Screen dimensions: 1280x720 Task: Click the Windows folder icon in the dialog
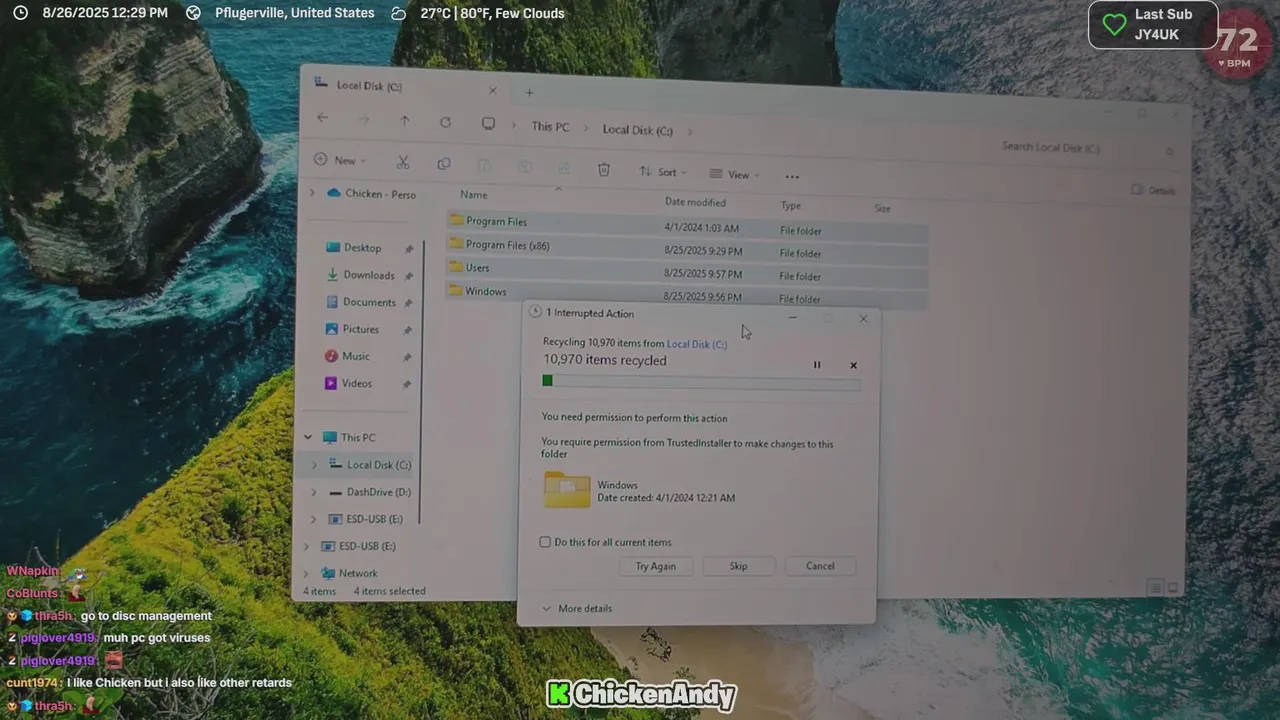[567, 490]
